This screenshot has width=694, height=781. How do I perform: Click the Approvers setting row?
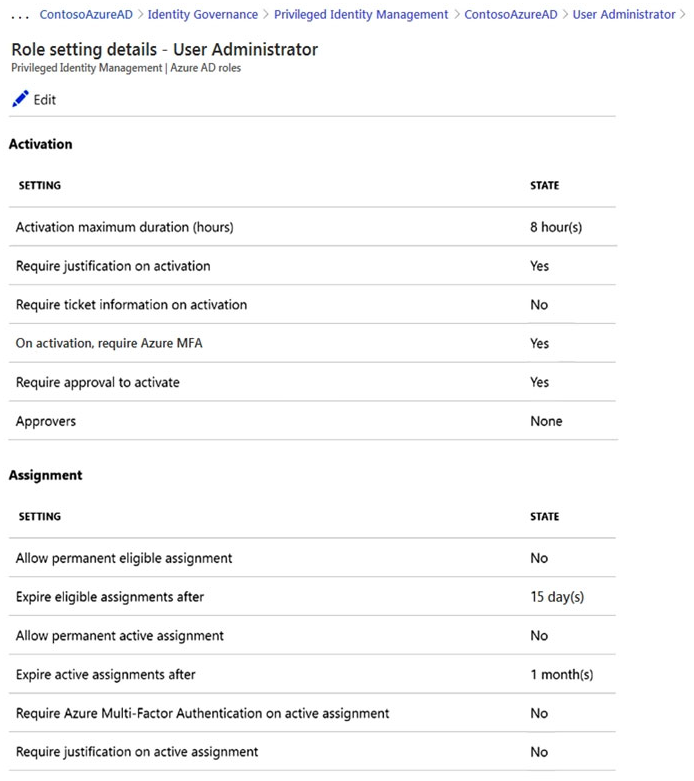point(46,421)
